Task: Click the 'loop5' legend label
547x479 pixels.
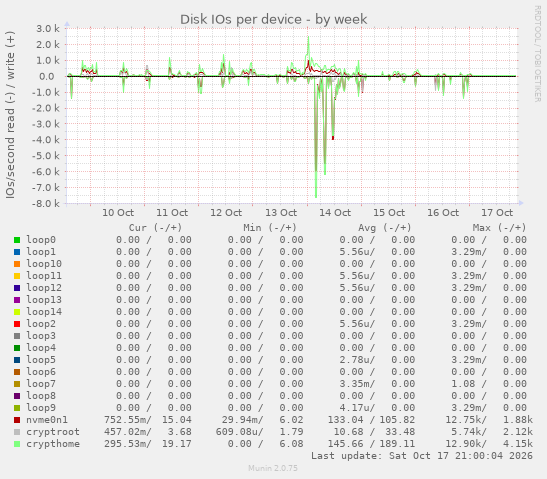Action: (x=41, y=360)
